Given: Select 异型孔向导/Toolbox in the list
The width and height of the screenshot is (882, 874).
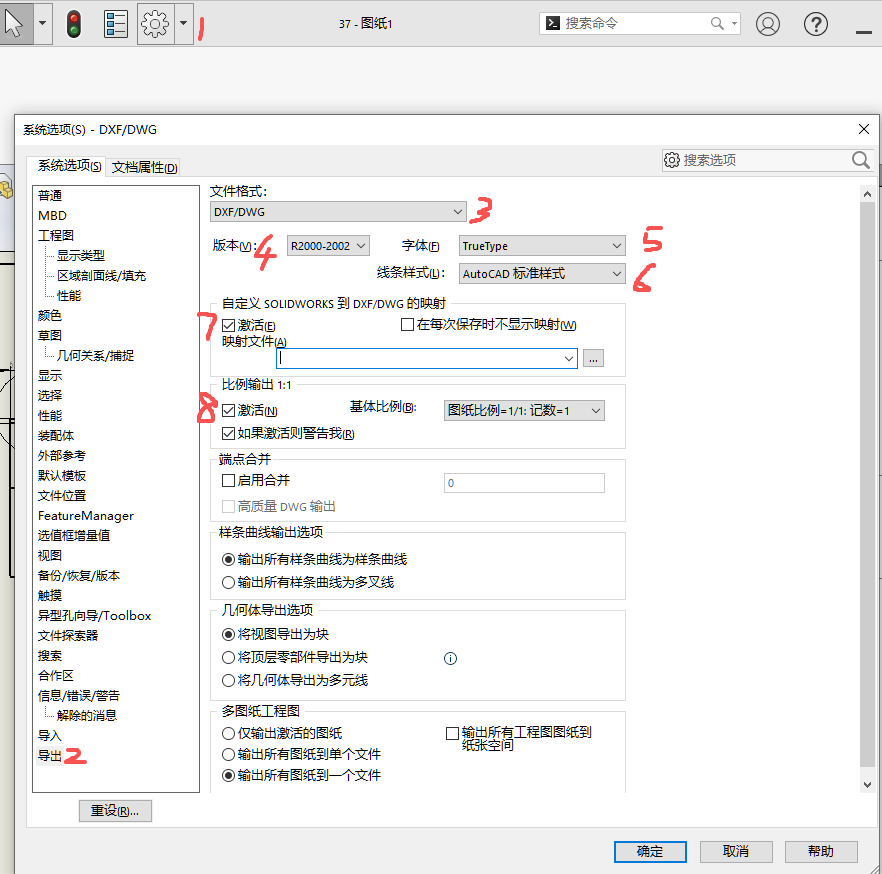Looking at the screenshot, I should (94, 616).
